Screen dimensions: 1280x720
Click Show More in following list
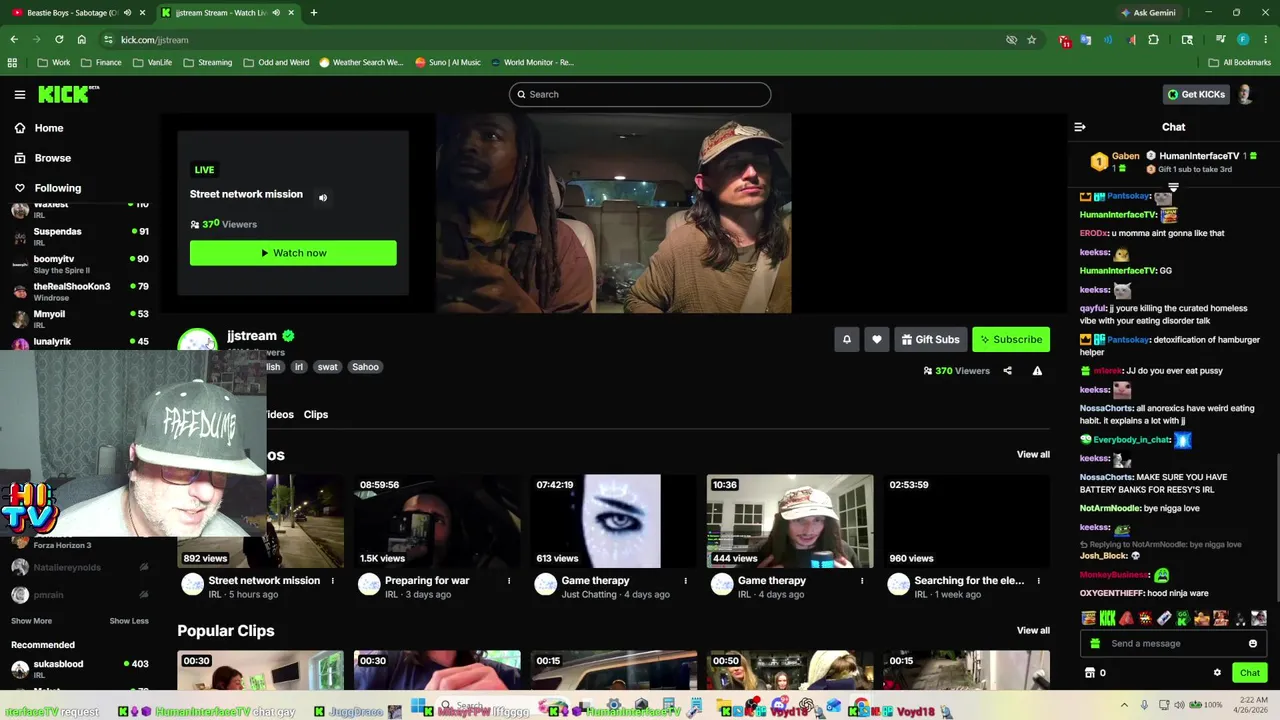[31, 621]
